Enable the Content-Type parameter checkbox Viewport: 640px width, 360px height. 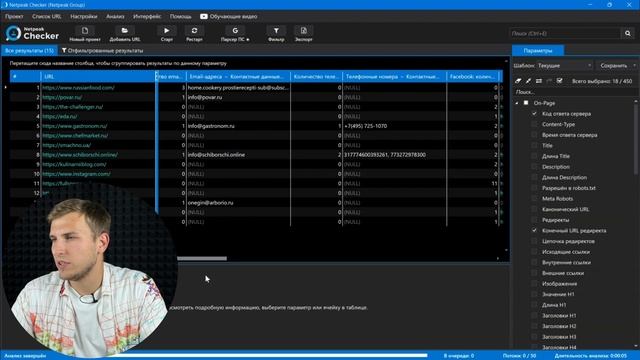(534, 124)
